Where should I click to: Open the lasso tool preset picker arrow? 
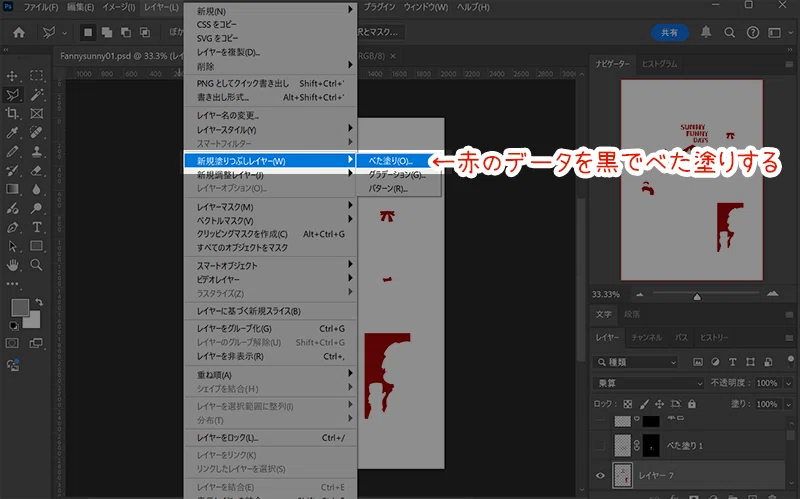pos(64,33)
